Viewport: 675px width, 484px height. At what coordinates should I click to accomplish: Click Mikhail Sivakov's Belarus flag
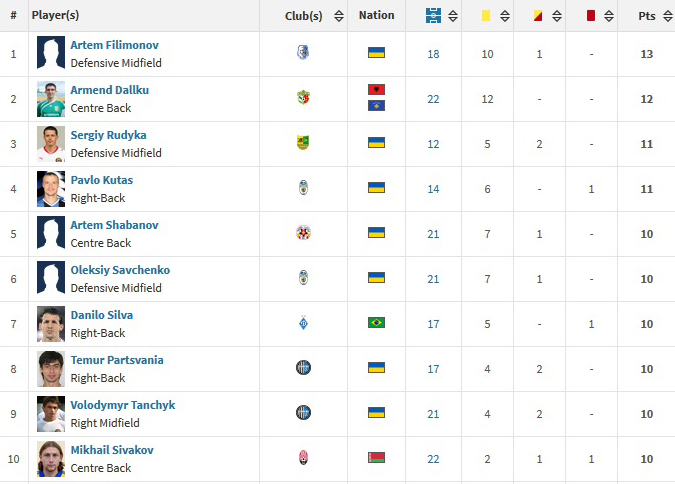[x=376, y=458]
